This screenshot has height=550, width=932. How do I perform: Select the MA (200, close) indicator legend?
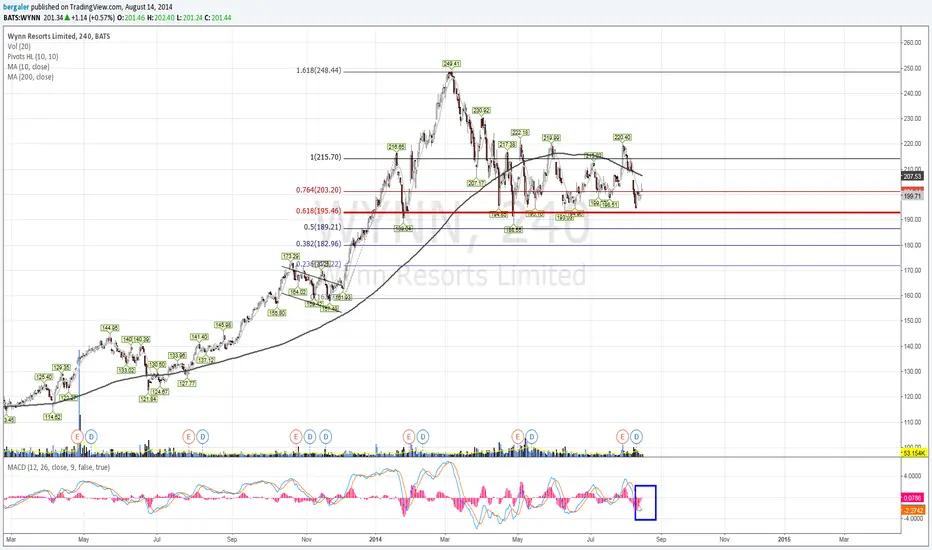tap(30, 77)
